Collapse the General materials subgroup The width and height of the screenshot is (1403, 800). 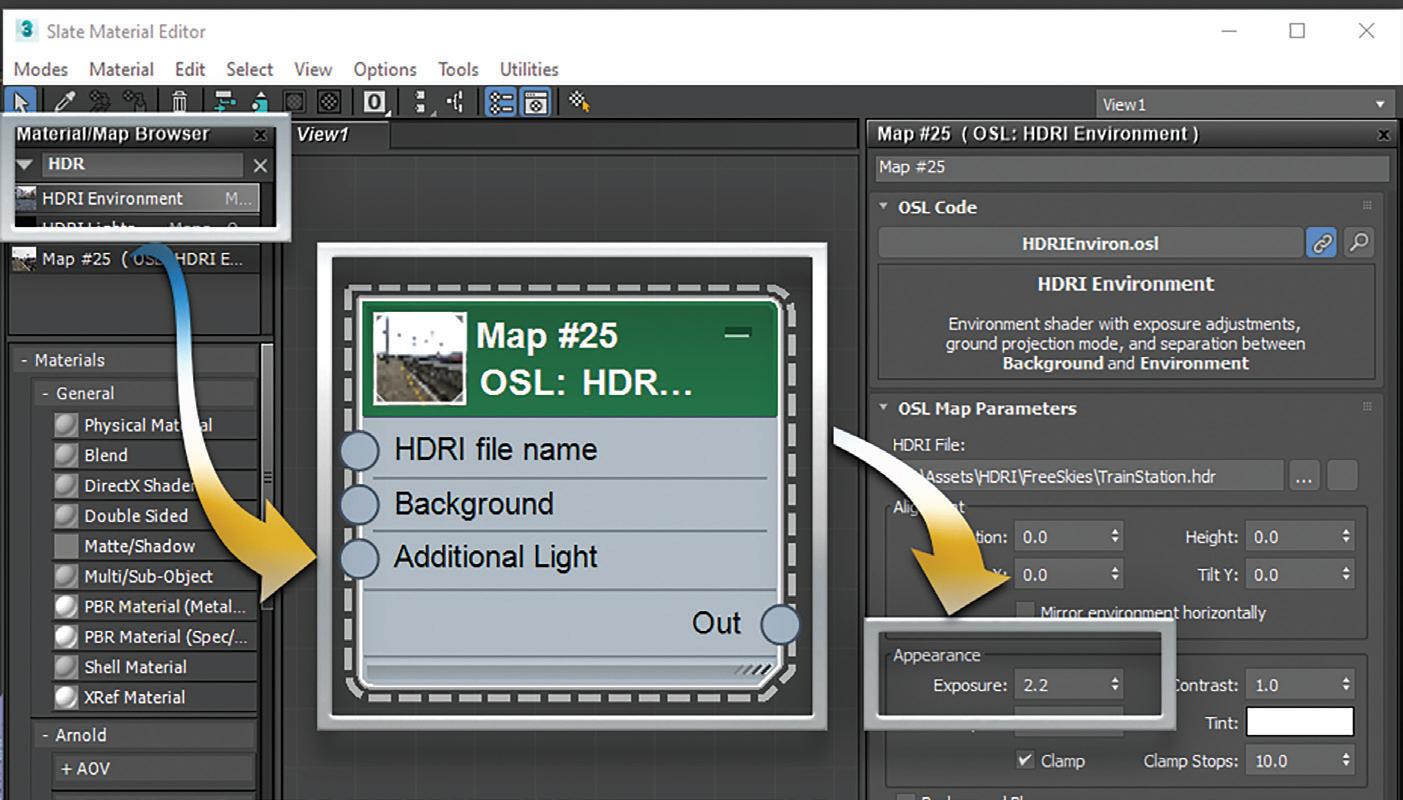pyautogui.click(x=45, y=394)
